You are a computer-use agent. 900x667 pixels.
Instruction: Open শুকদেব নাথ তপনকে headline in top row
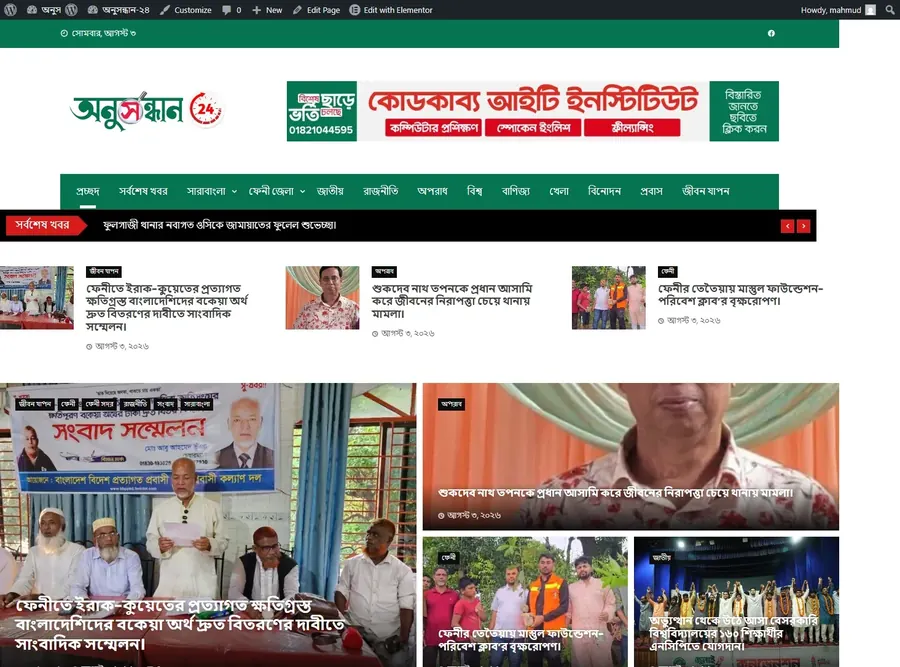tap(452, 301)
